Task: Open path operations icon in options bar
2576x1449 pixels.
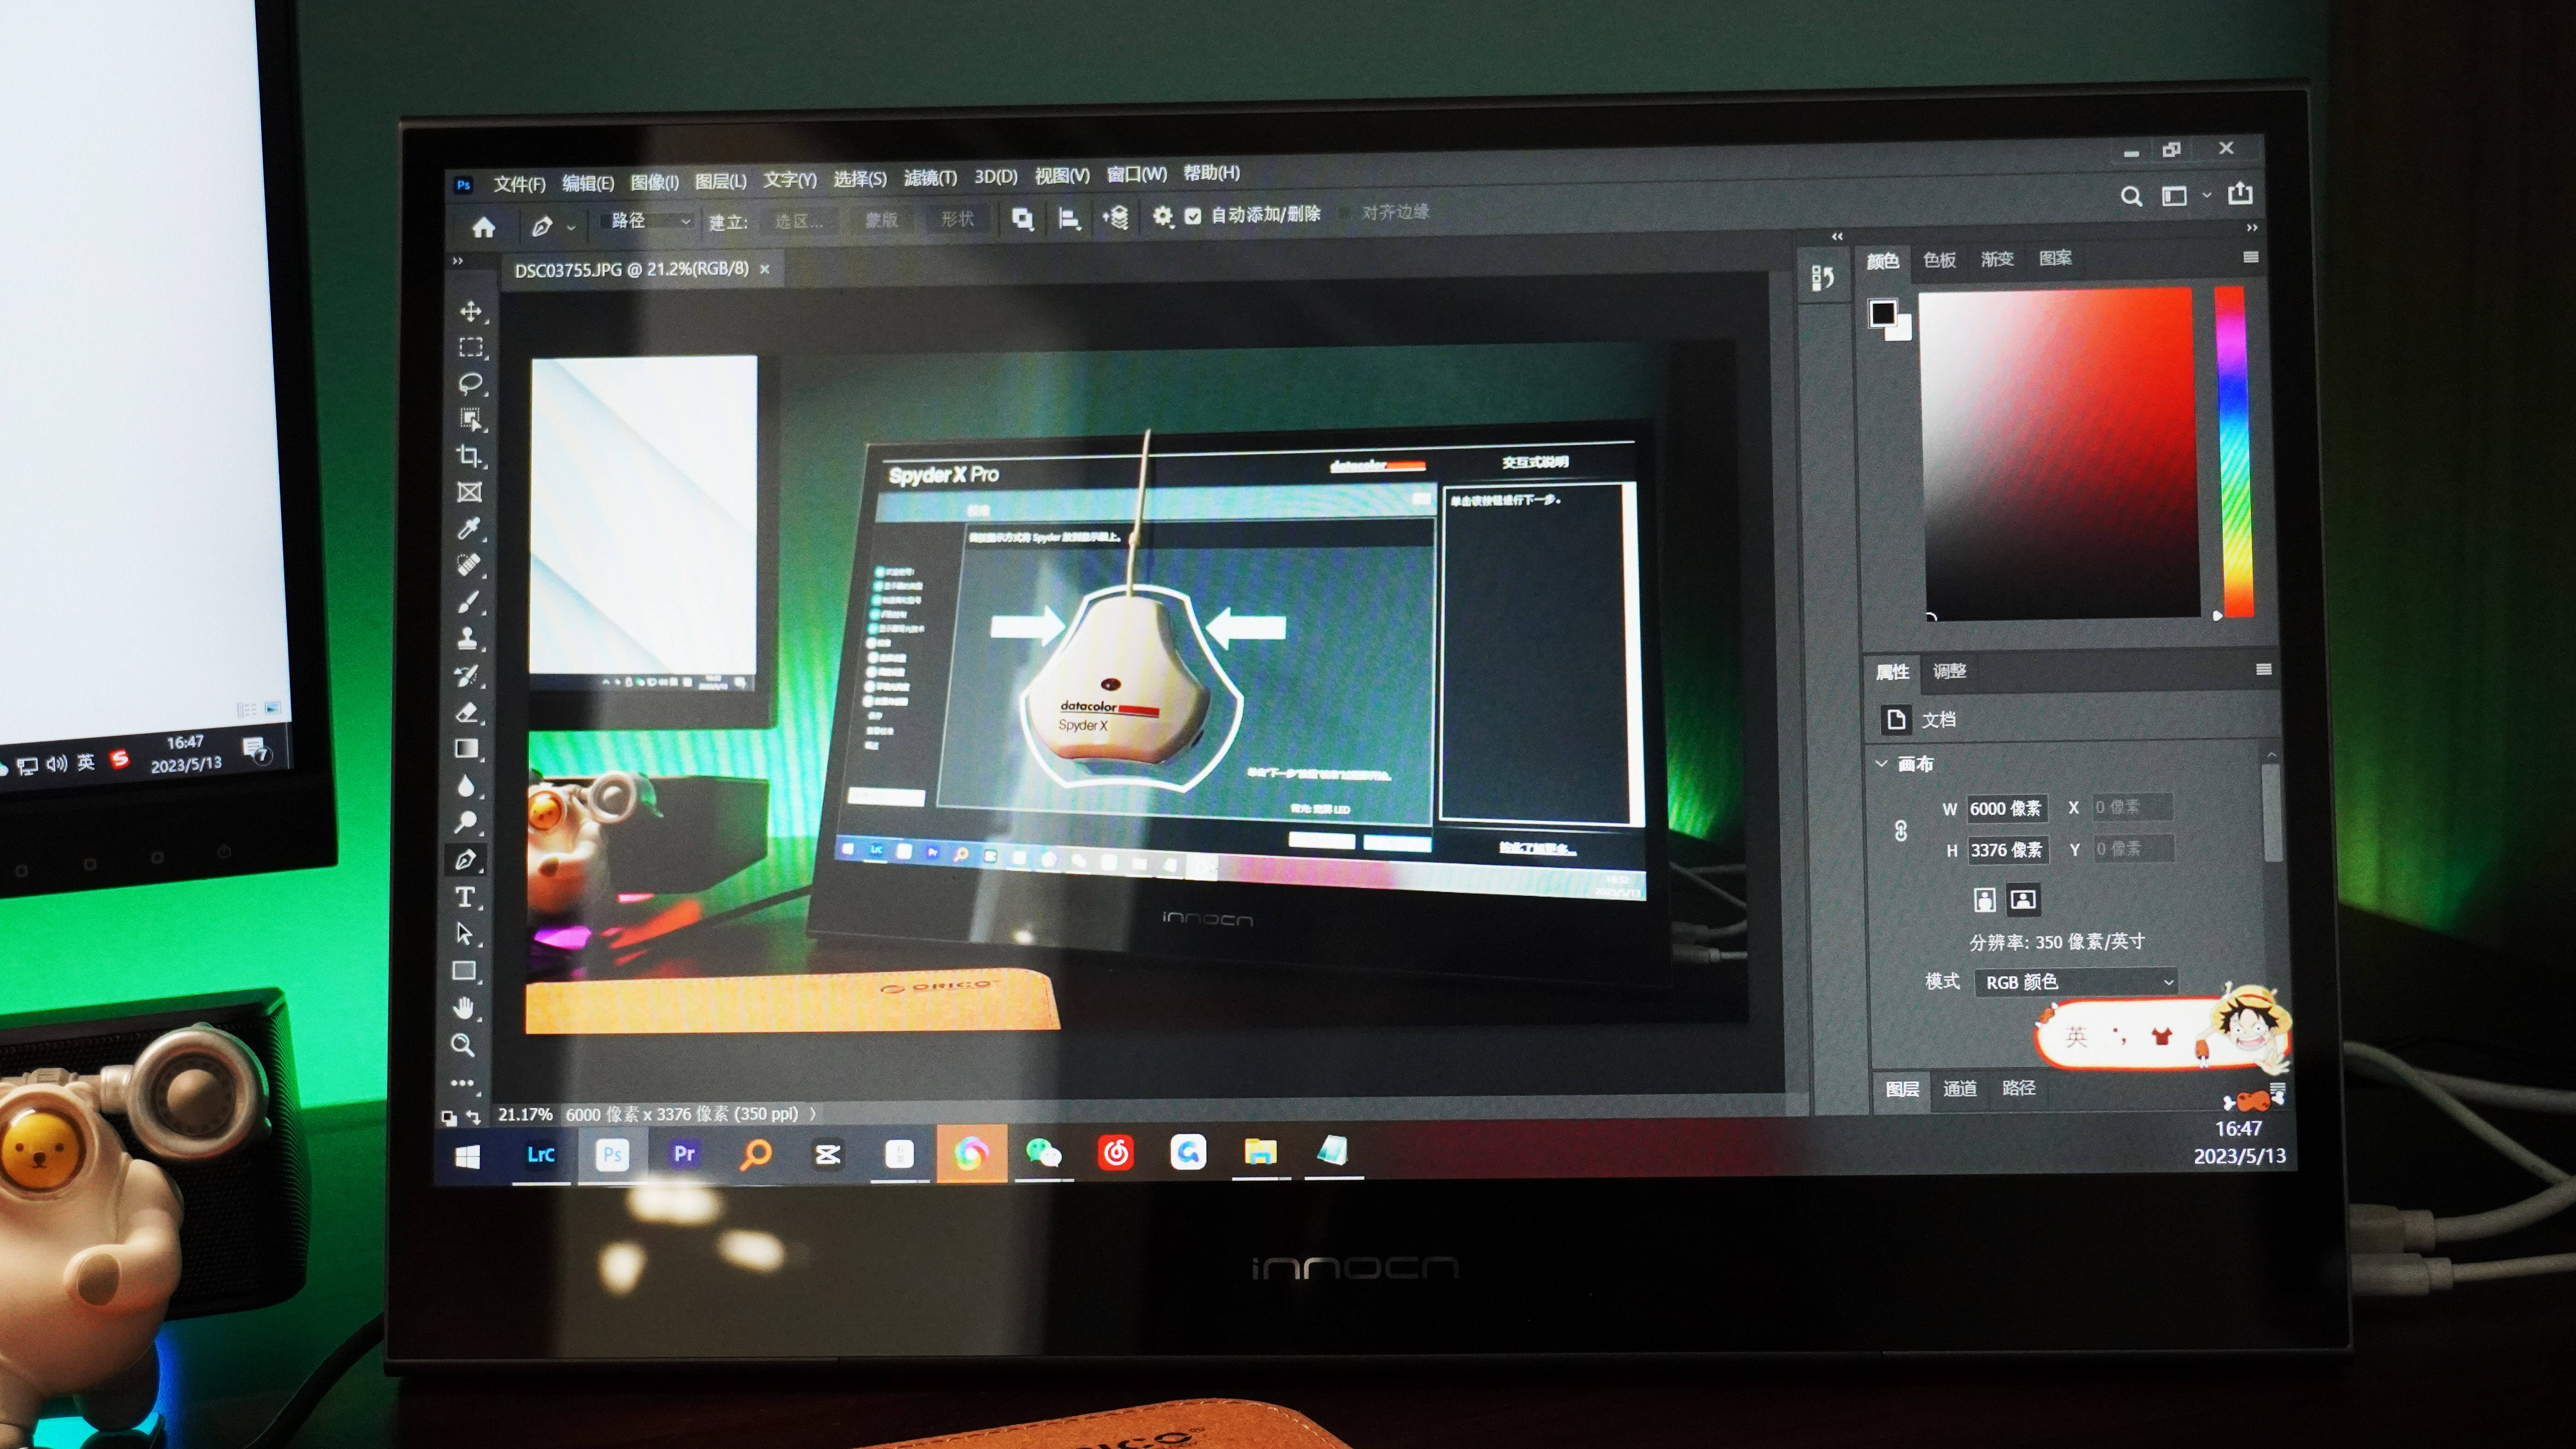Action: (x=1022, y=219)
